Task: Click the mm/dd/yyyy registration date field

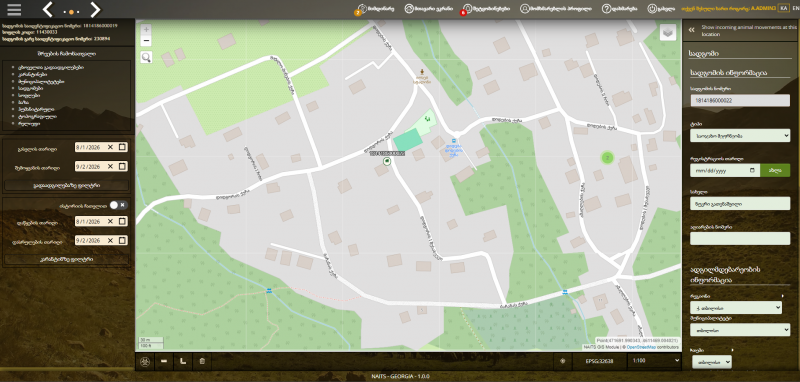Action: click(x=724, y=170)
